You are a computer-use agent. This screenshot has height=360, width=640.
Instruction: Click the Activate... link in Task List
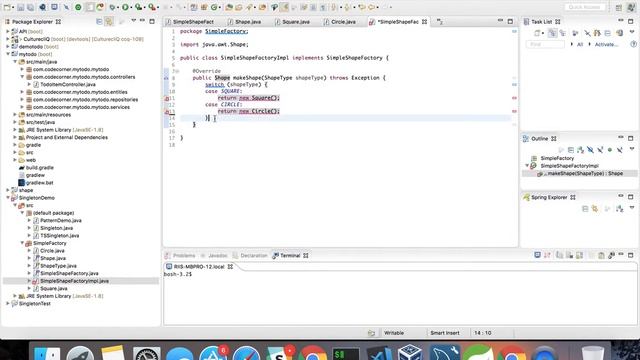(x=606, y=44)
